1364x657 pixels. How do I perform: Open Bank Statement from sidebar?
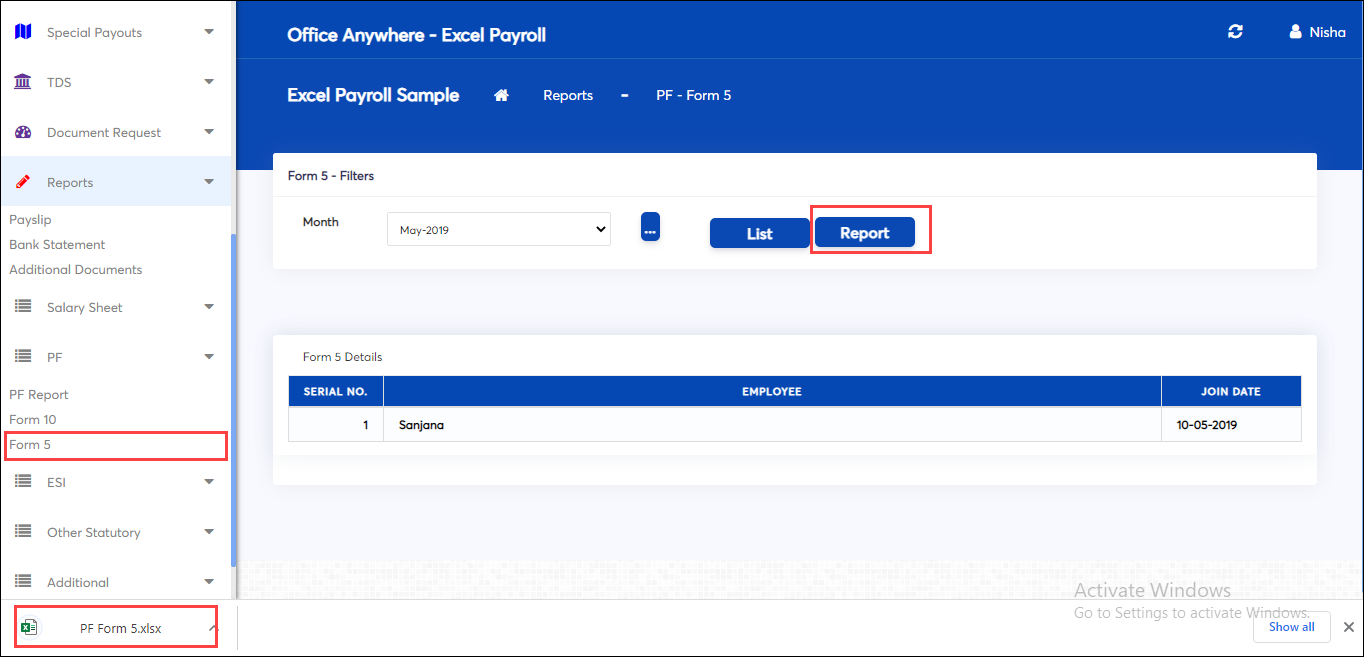pos(57,244)
